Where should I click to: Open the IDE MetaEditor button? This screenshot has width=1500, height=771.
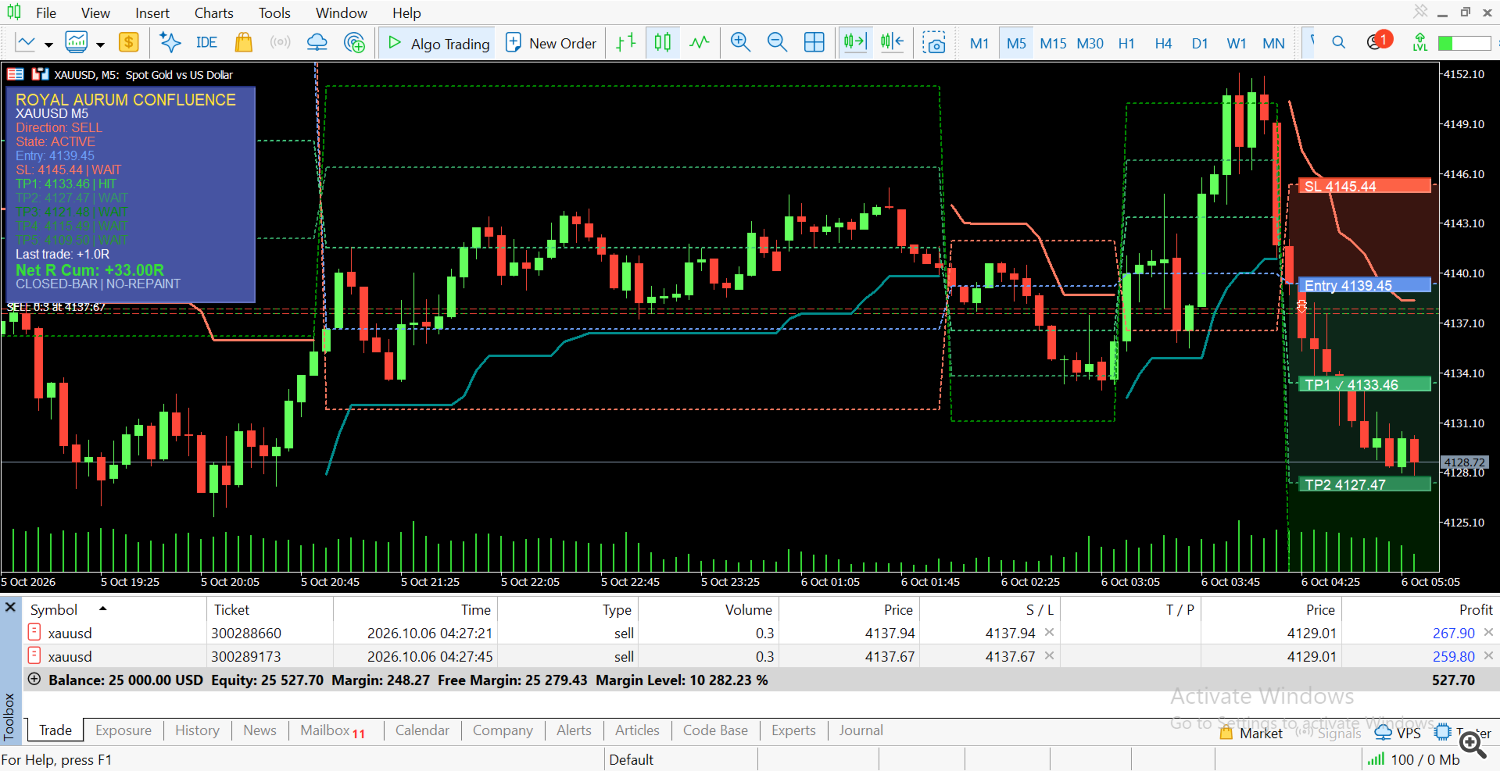[x=206, y=43]
